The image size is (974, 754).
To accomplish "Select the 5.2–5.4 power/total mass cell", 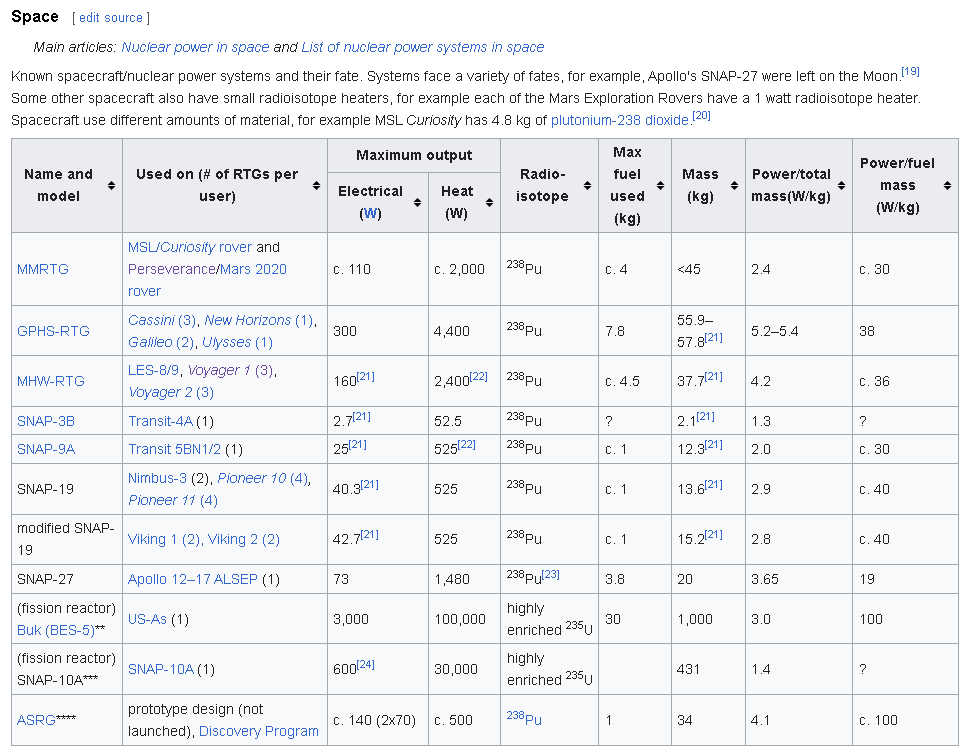I will (799, 331).
